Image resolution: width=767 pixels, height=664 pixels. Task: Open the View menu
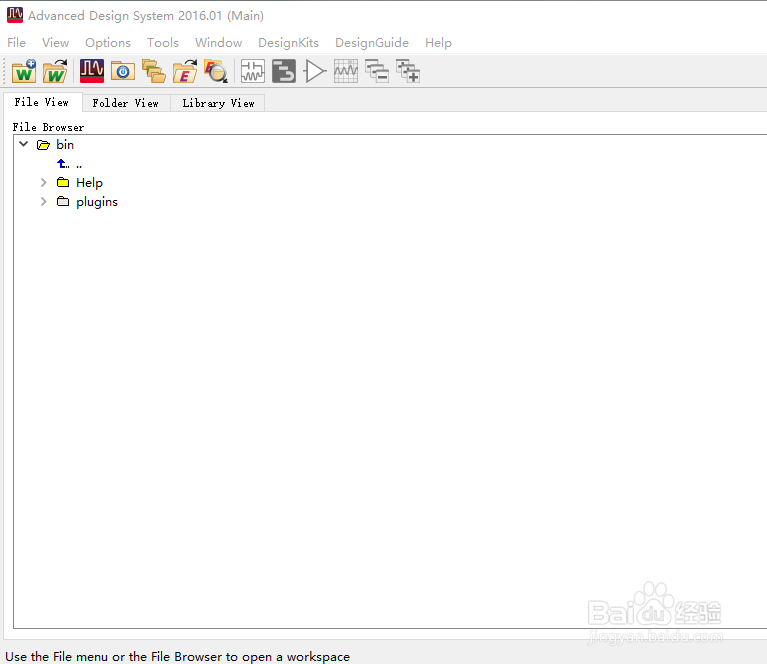(x=55, y=43)
